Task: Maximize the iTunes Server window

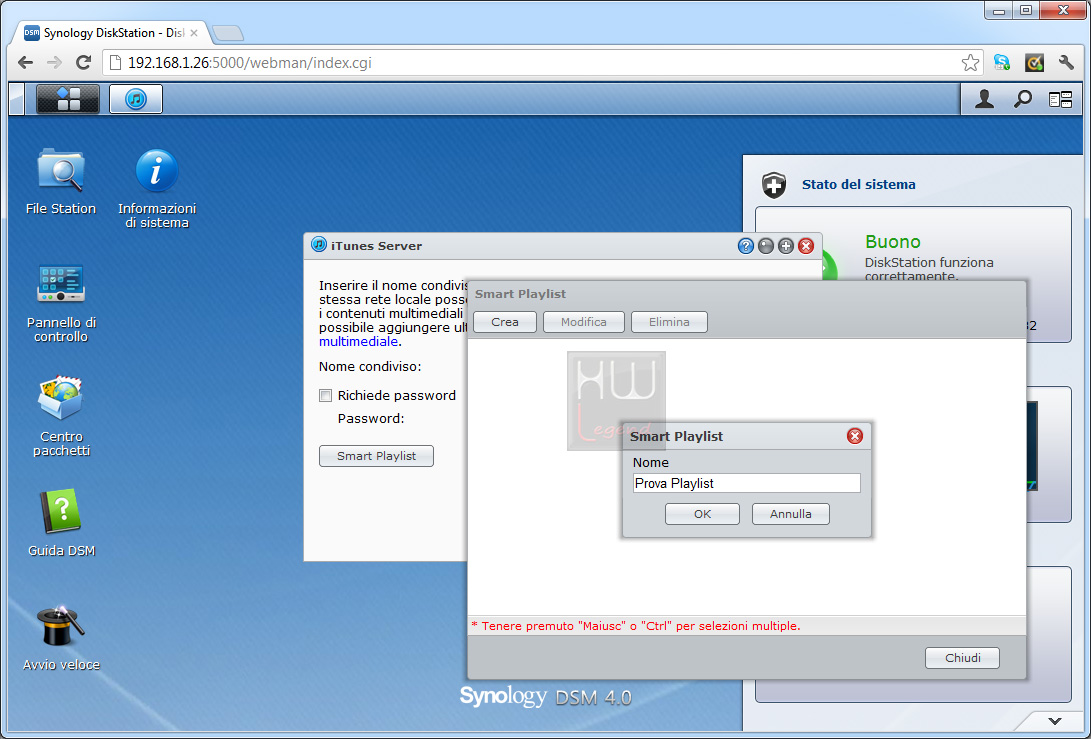Action: pyautogui.click(x=786, y=246)
